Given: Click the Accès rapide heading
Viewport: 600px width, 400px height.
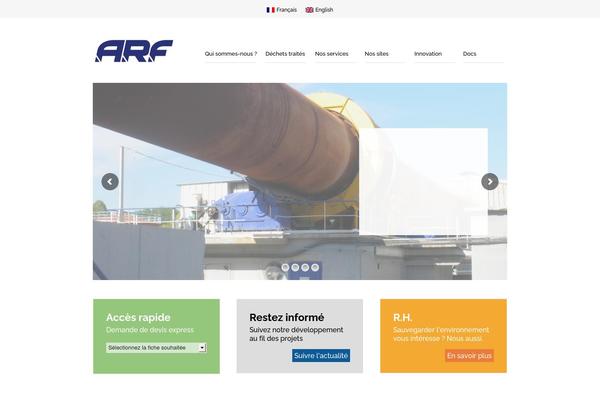Looking at the screenshot, I should [138, 317].
